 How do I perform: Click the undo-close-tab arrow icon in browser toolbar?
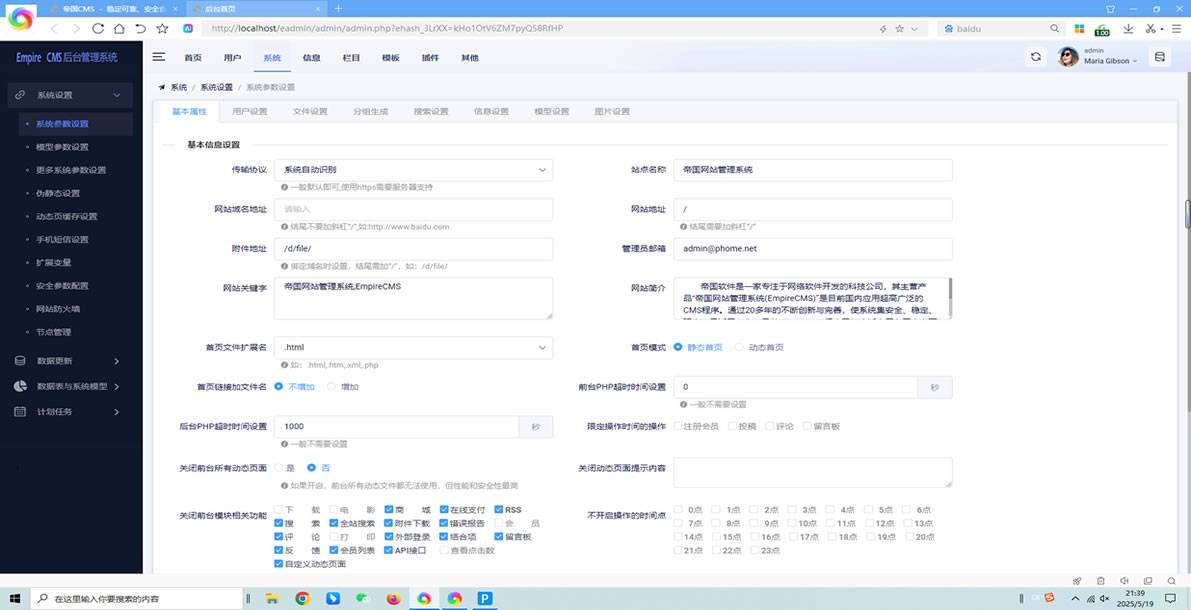pos(140,28)
